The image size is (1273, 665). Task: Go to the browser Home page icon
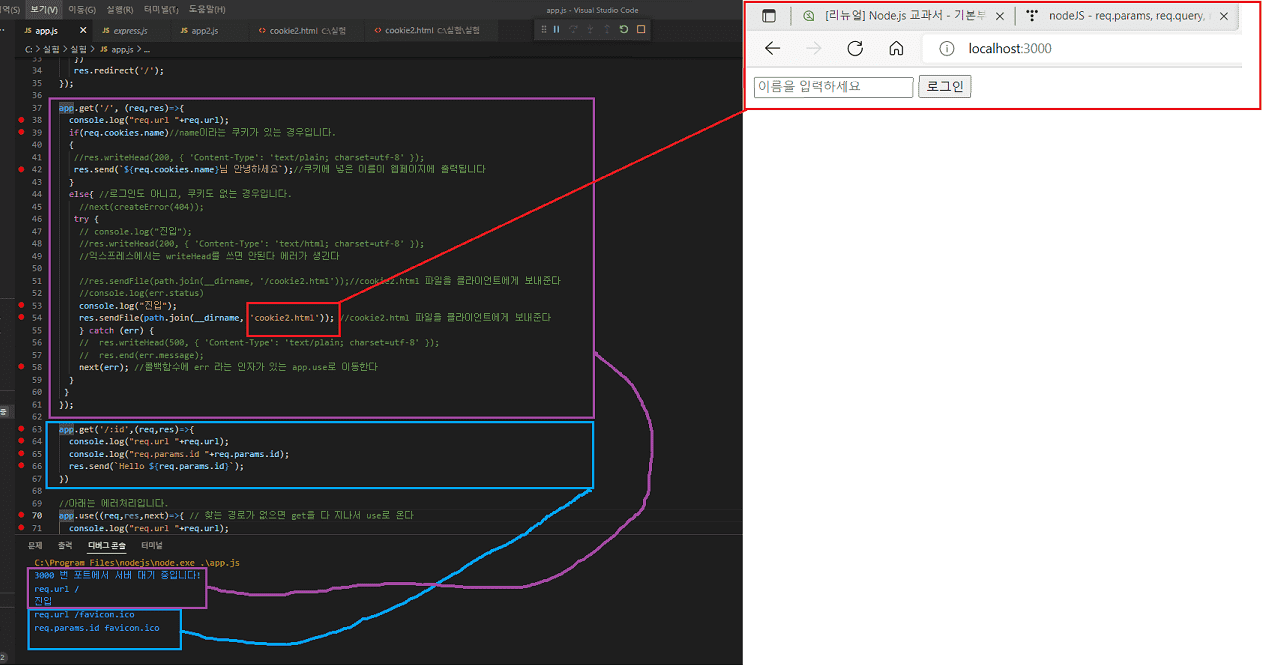[x=896, y=49]
